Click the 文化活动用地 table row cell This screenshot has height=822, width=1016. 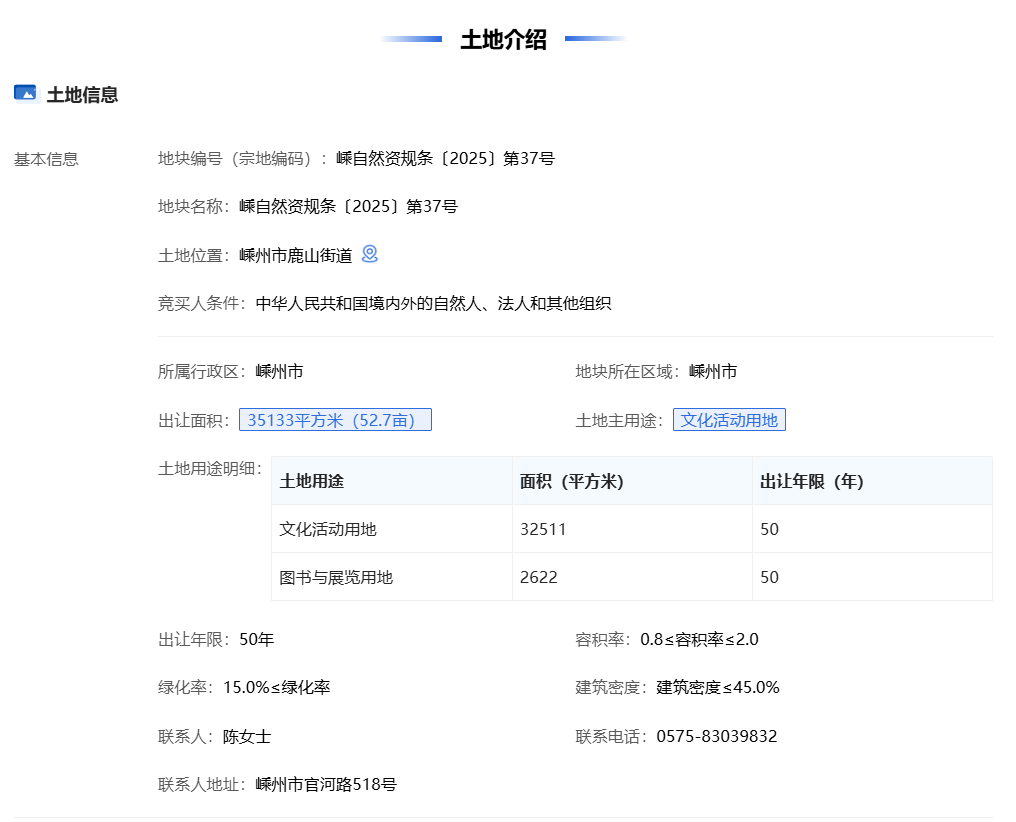pos(328,529)
